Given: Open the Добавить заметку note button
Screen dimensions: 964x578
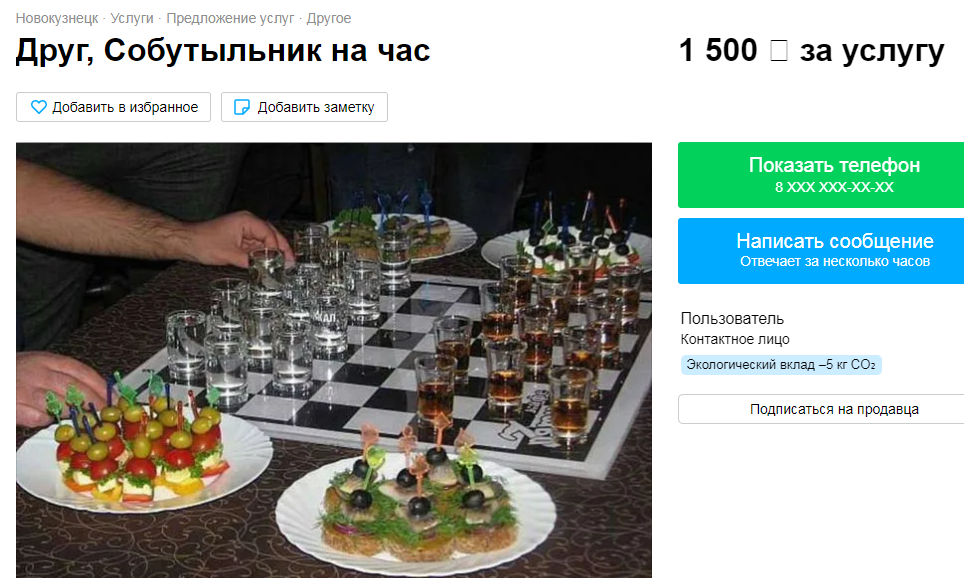Looking at the screenshot, I should (x=304, y=107).
